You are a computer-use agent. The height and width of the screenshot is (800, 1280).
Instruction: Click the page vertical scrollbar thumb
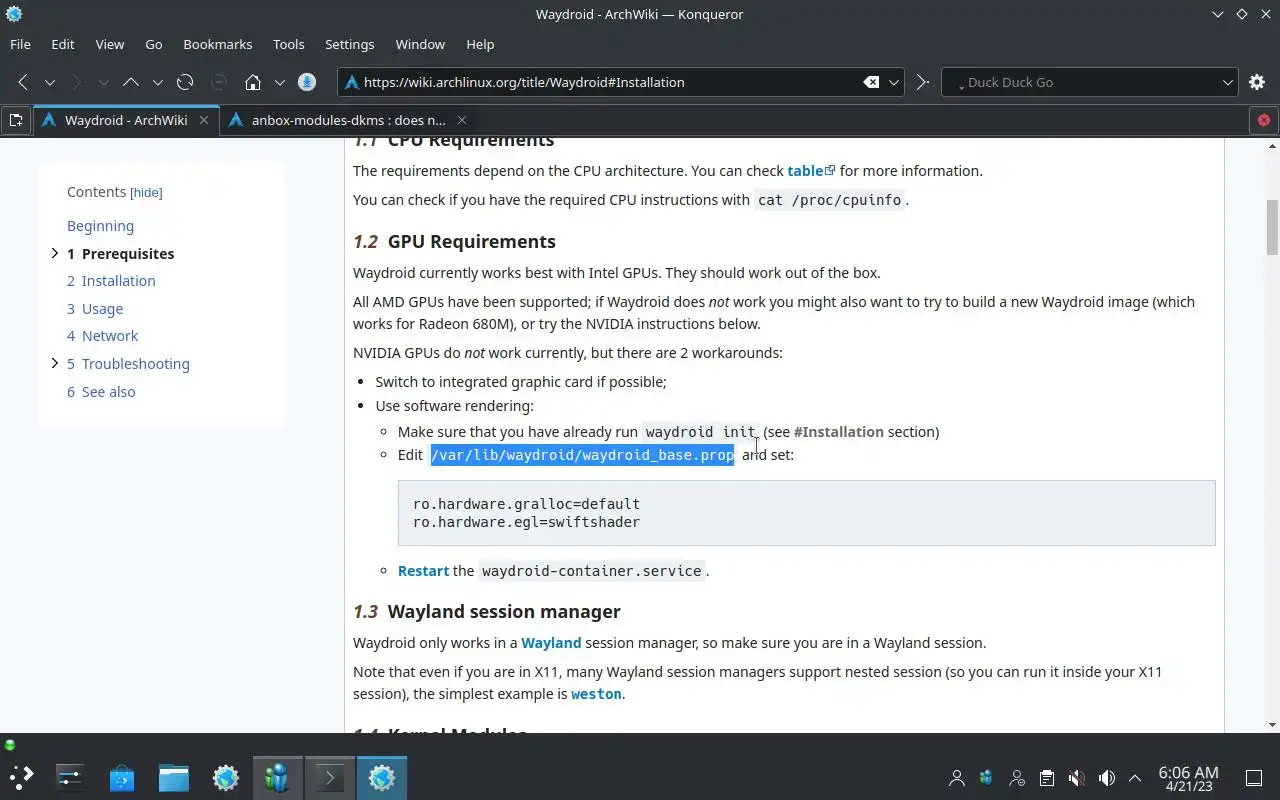click(x=1272, y=228)
